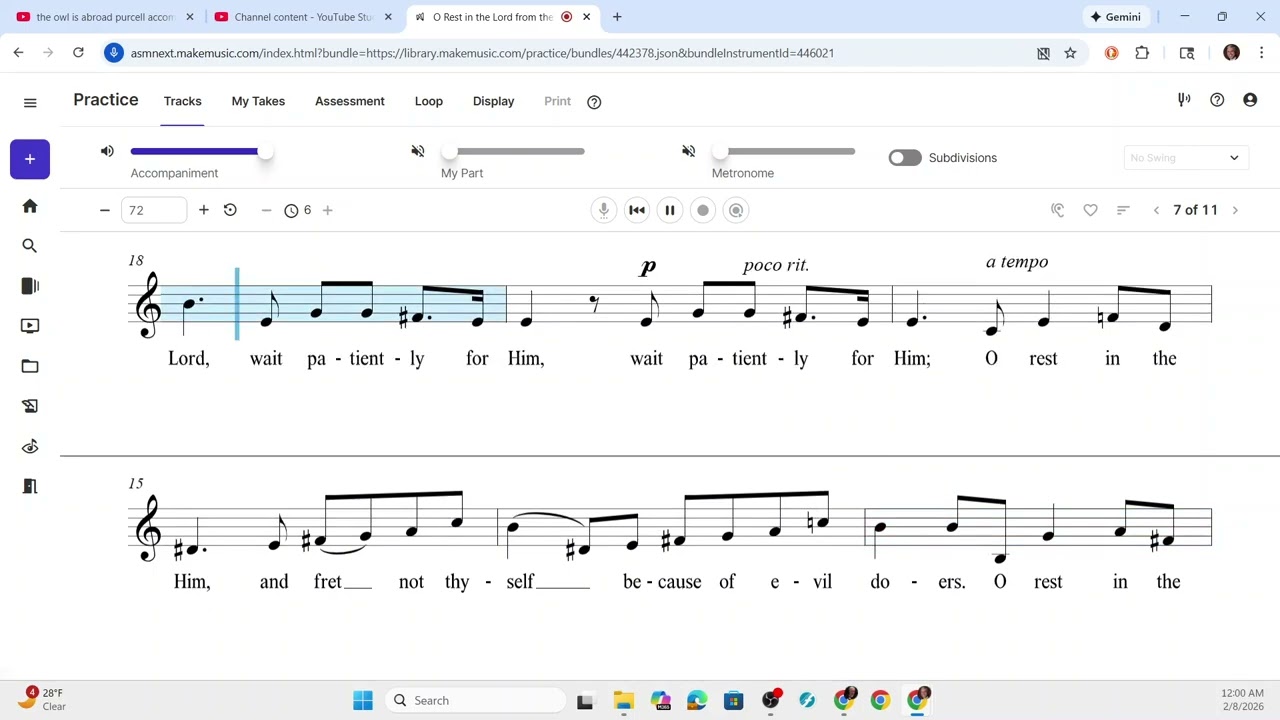Toggle the Subdivisions switch
The width and height of the screenshot is (1280, 720).
pyautogui.click(x=905, y=158)
